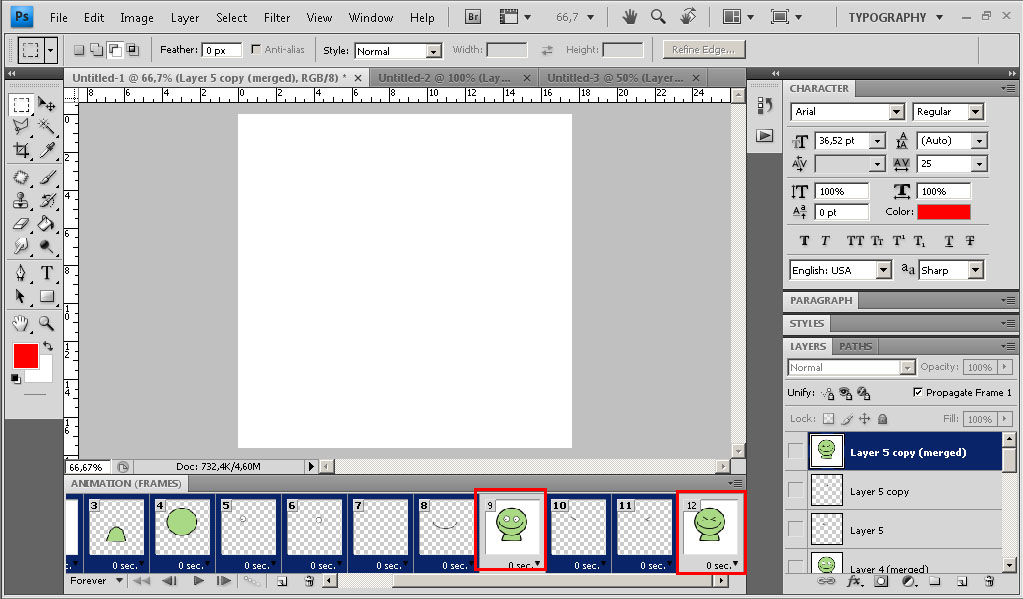Screen dimensions: 1023x599
Task: Go to the next animation frame
Action: (x=223, y=580)
